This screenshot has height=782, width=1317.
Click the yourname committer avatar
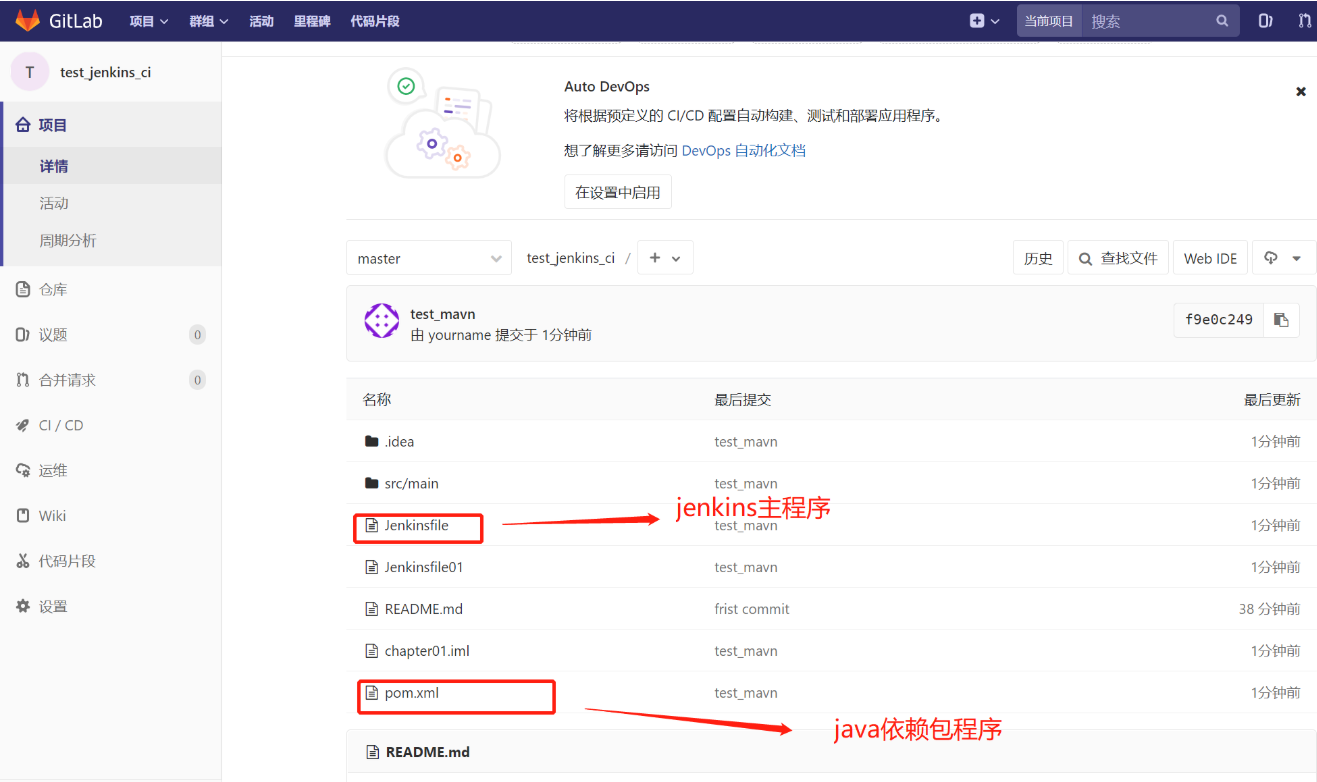coord(382,321)
